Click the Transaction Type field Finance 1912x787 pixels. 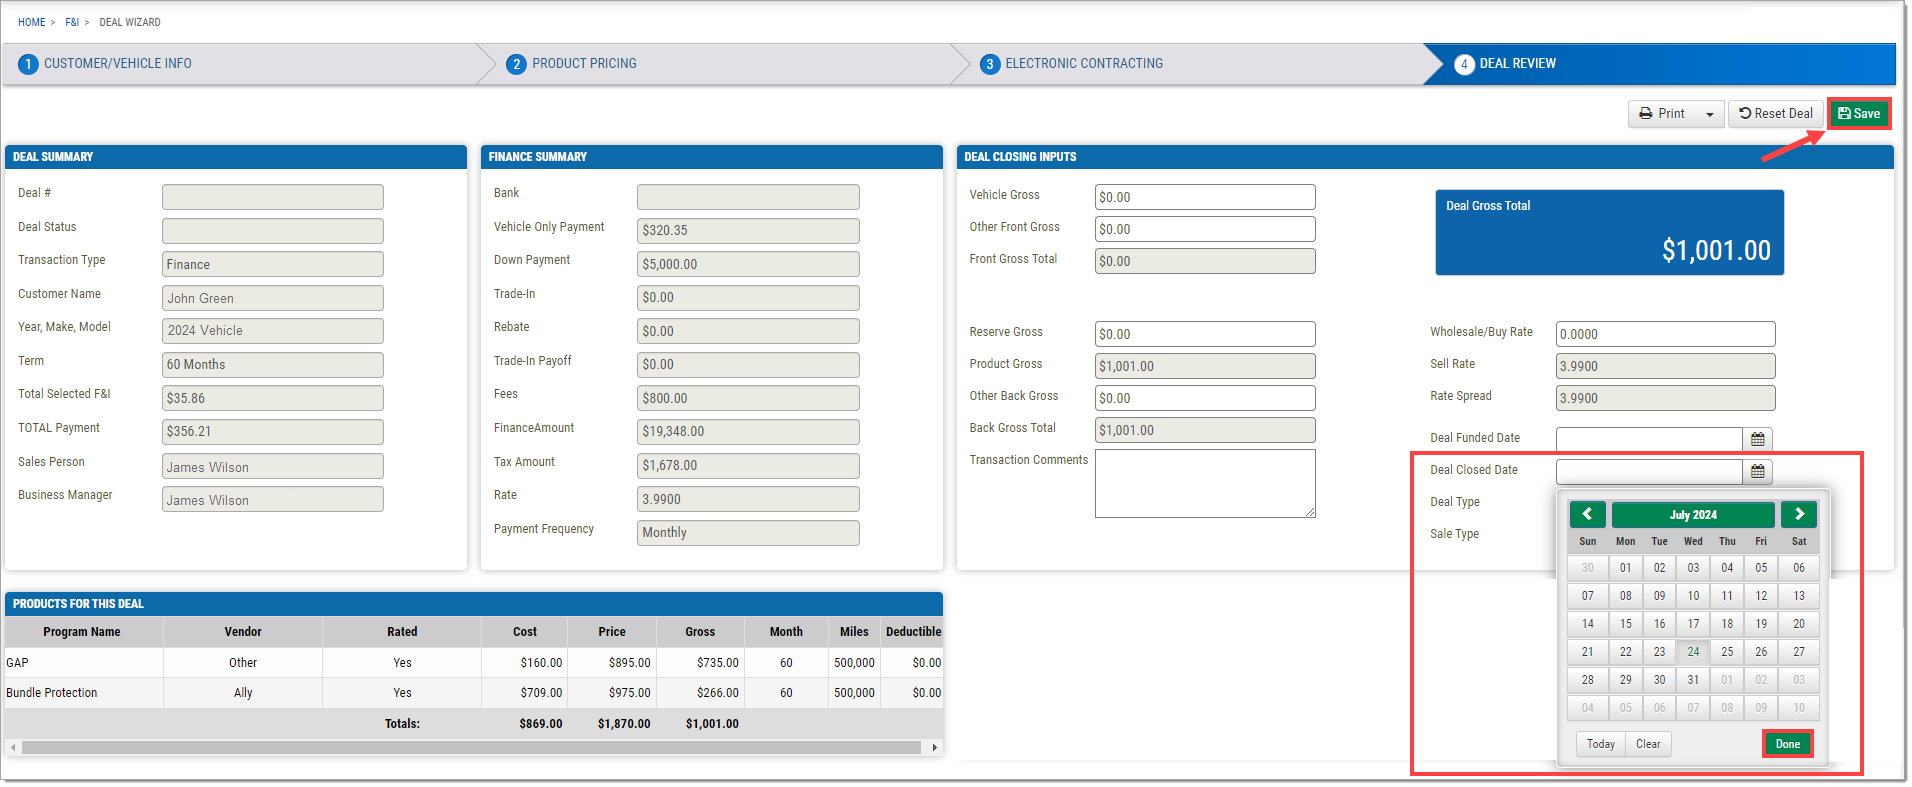pos(273,264)
